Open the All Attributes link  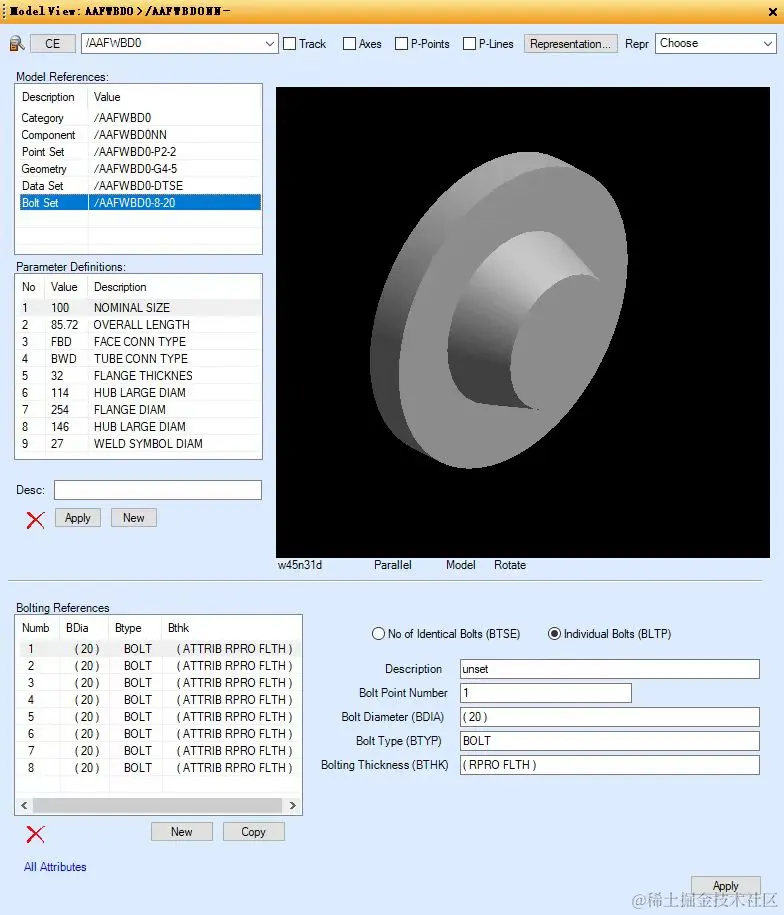(x=55, y=867)
